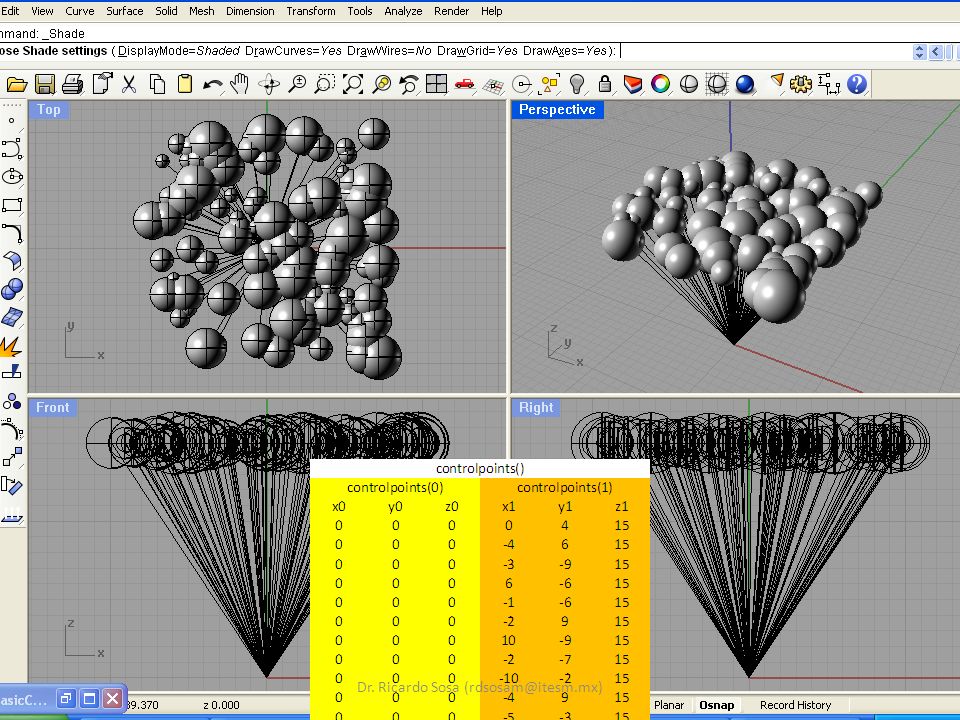Click the Select objects shapes icon

549,84
